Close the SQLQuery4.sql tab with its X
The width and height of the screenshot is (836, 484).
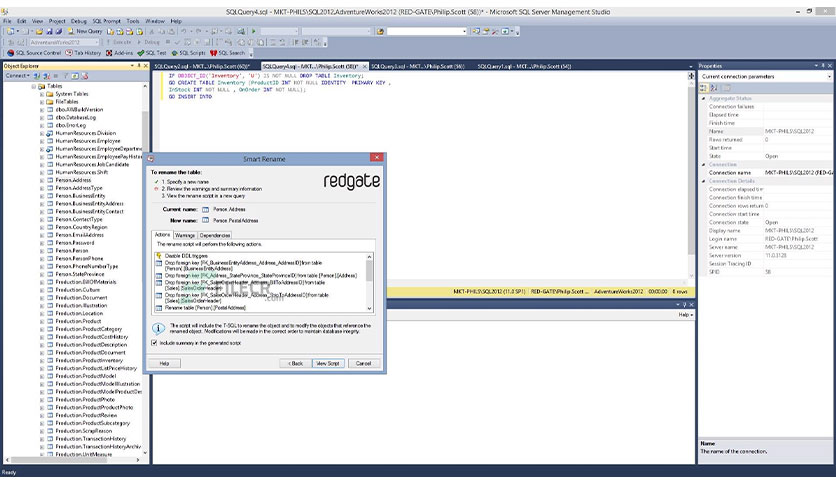(x=365, y=66)
